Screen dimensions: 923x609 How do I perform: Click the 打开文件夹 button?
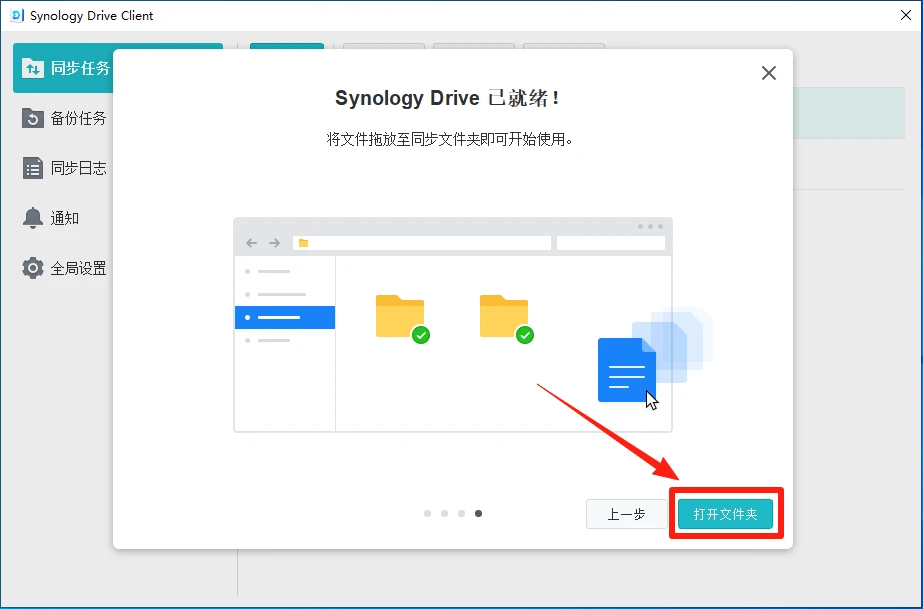point(725,514)
